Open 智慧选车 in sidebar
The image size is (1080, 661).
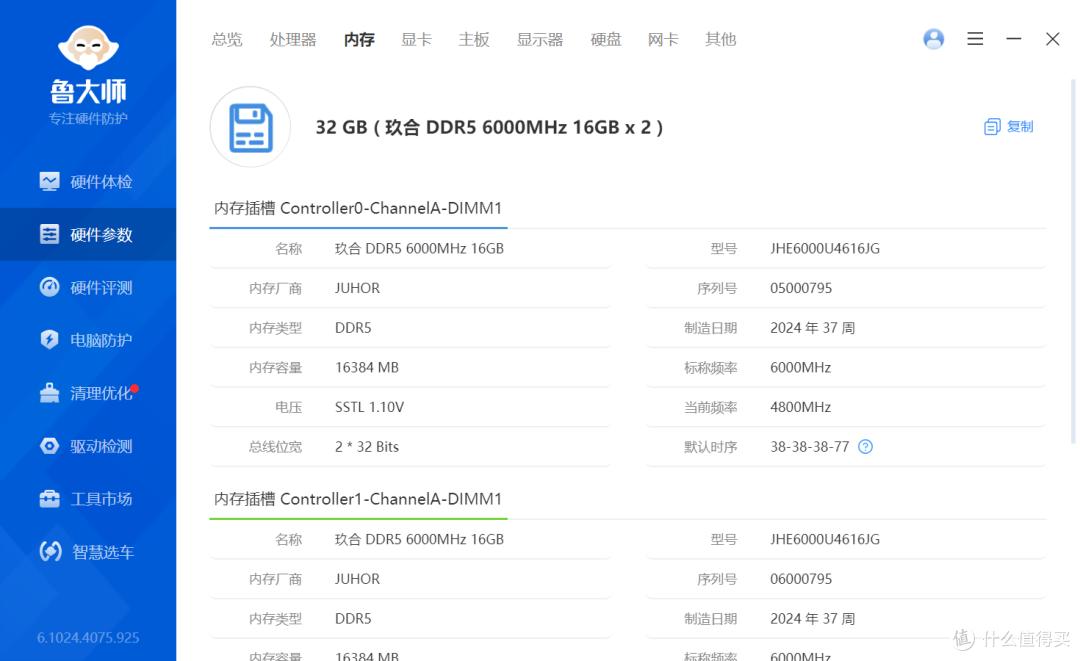pyautogui.click(x=87, y=552)
